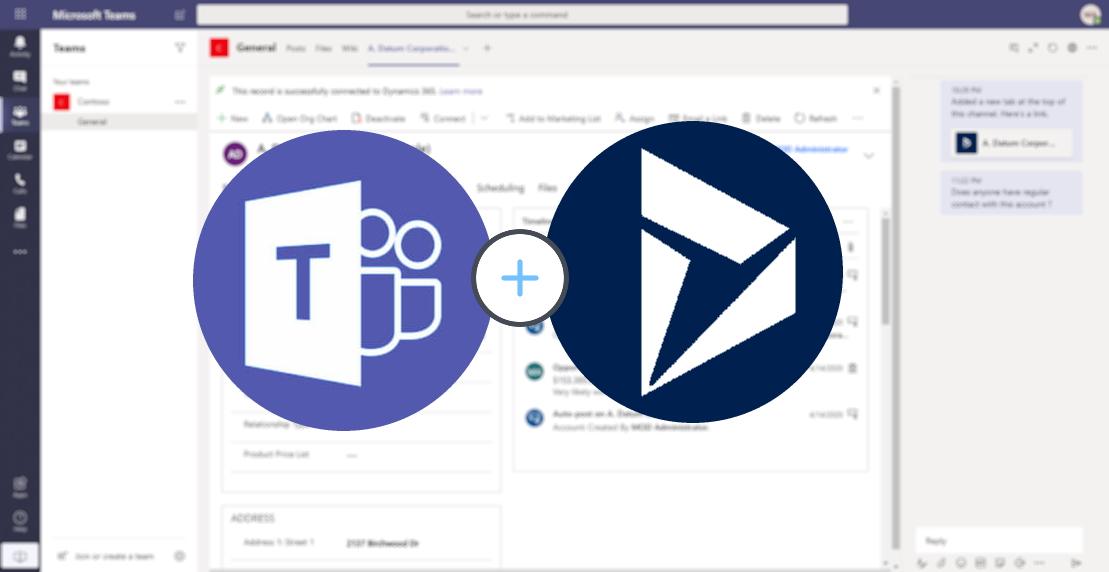Click the record form vertical scrollbar

coord(884,270)
